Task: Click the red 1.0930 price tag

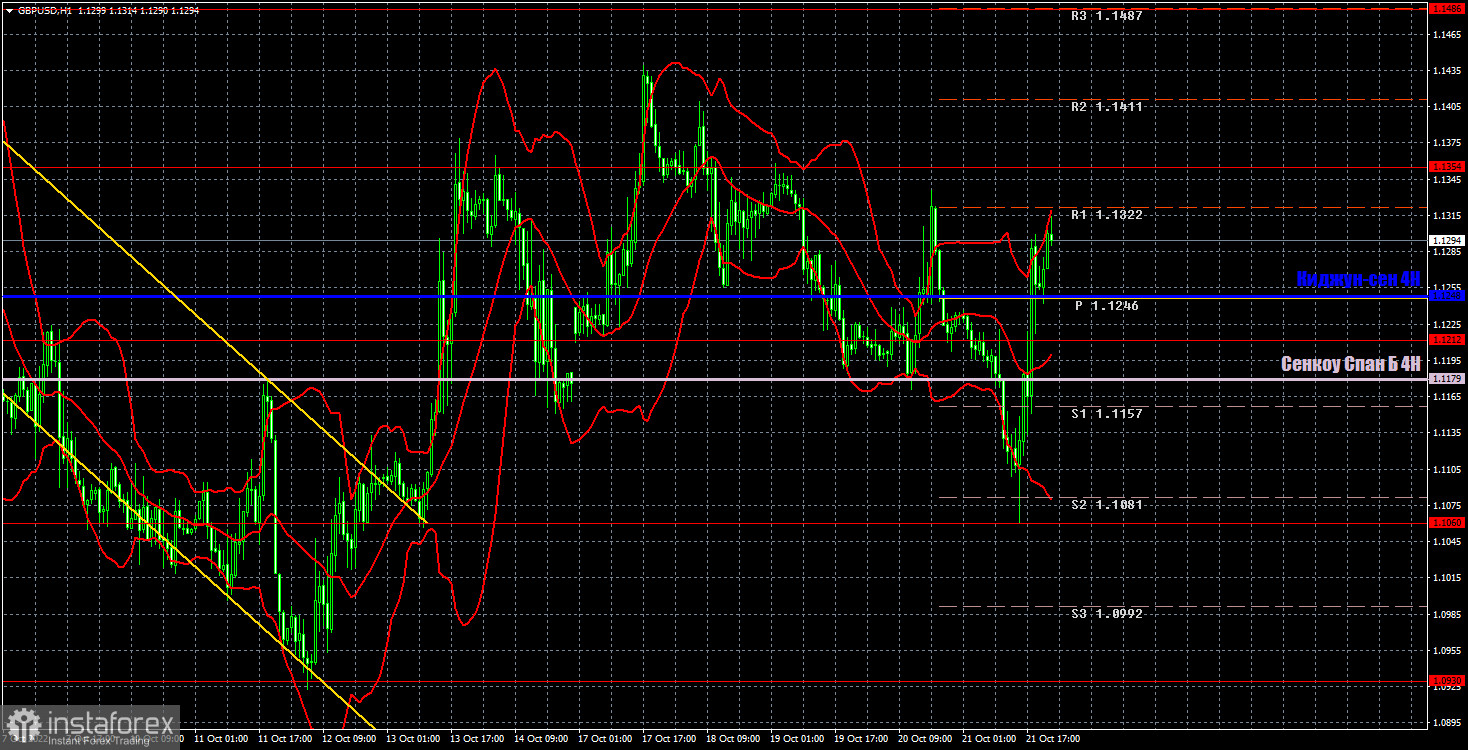Action: click(x=1447, y=680)
